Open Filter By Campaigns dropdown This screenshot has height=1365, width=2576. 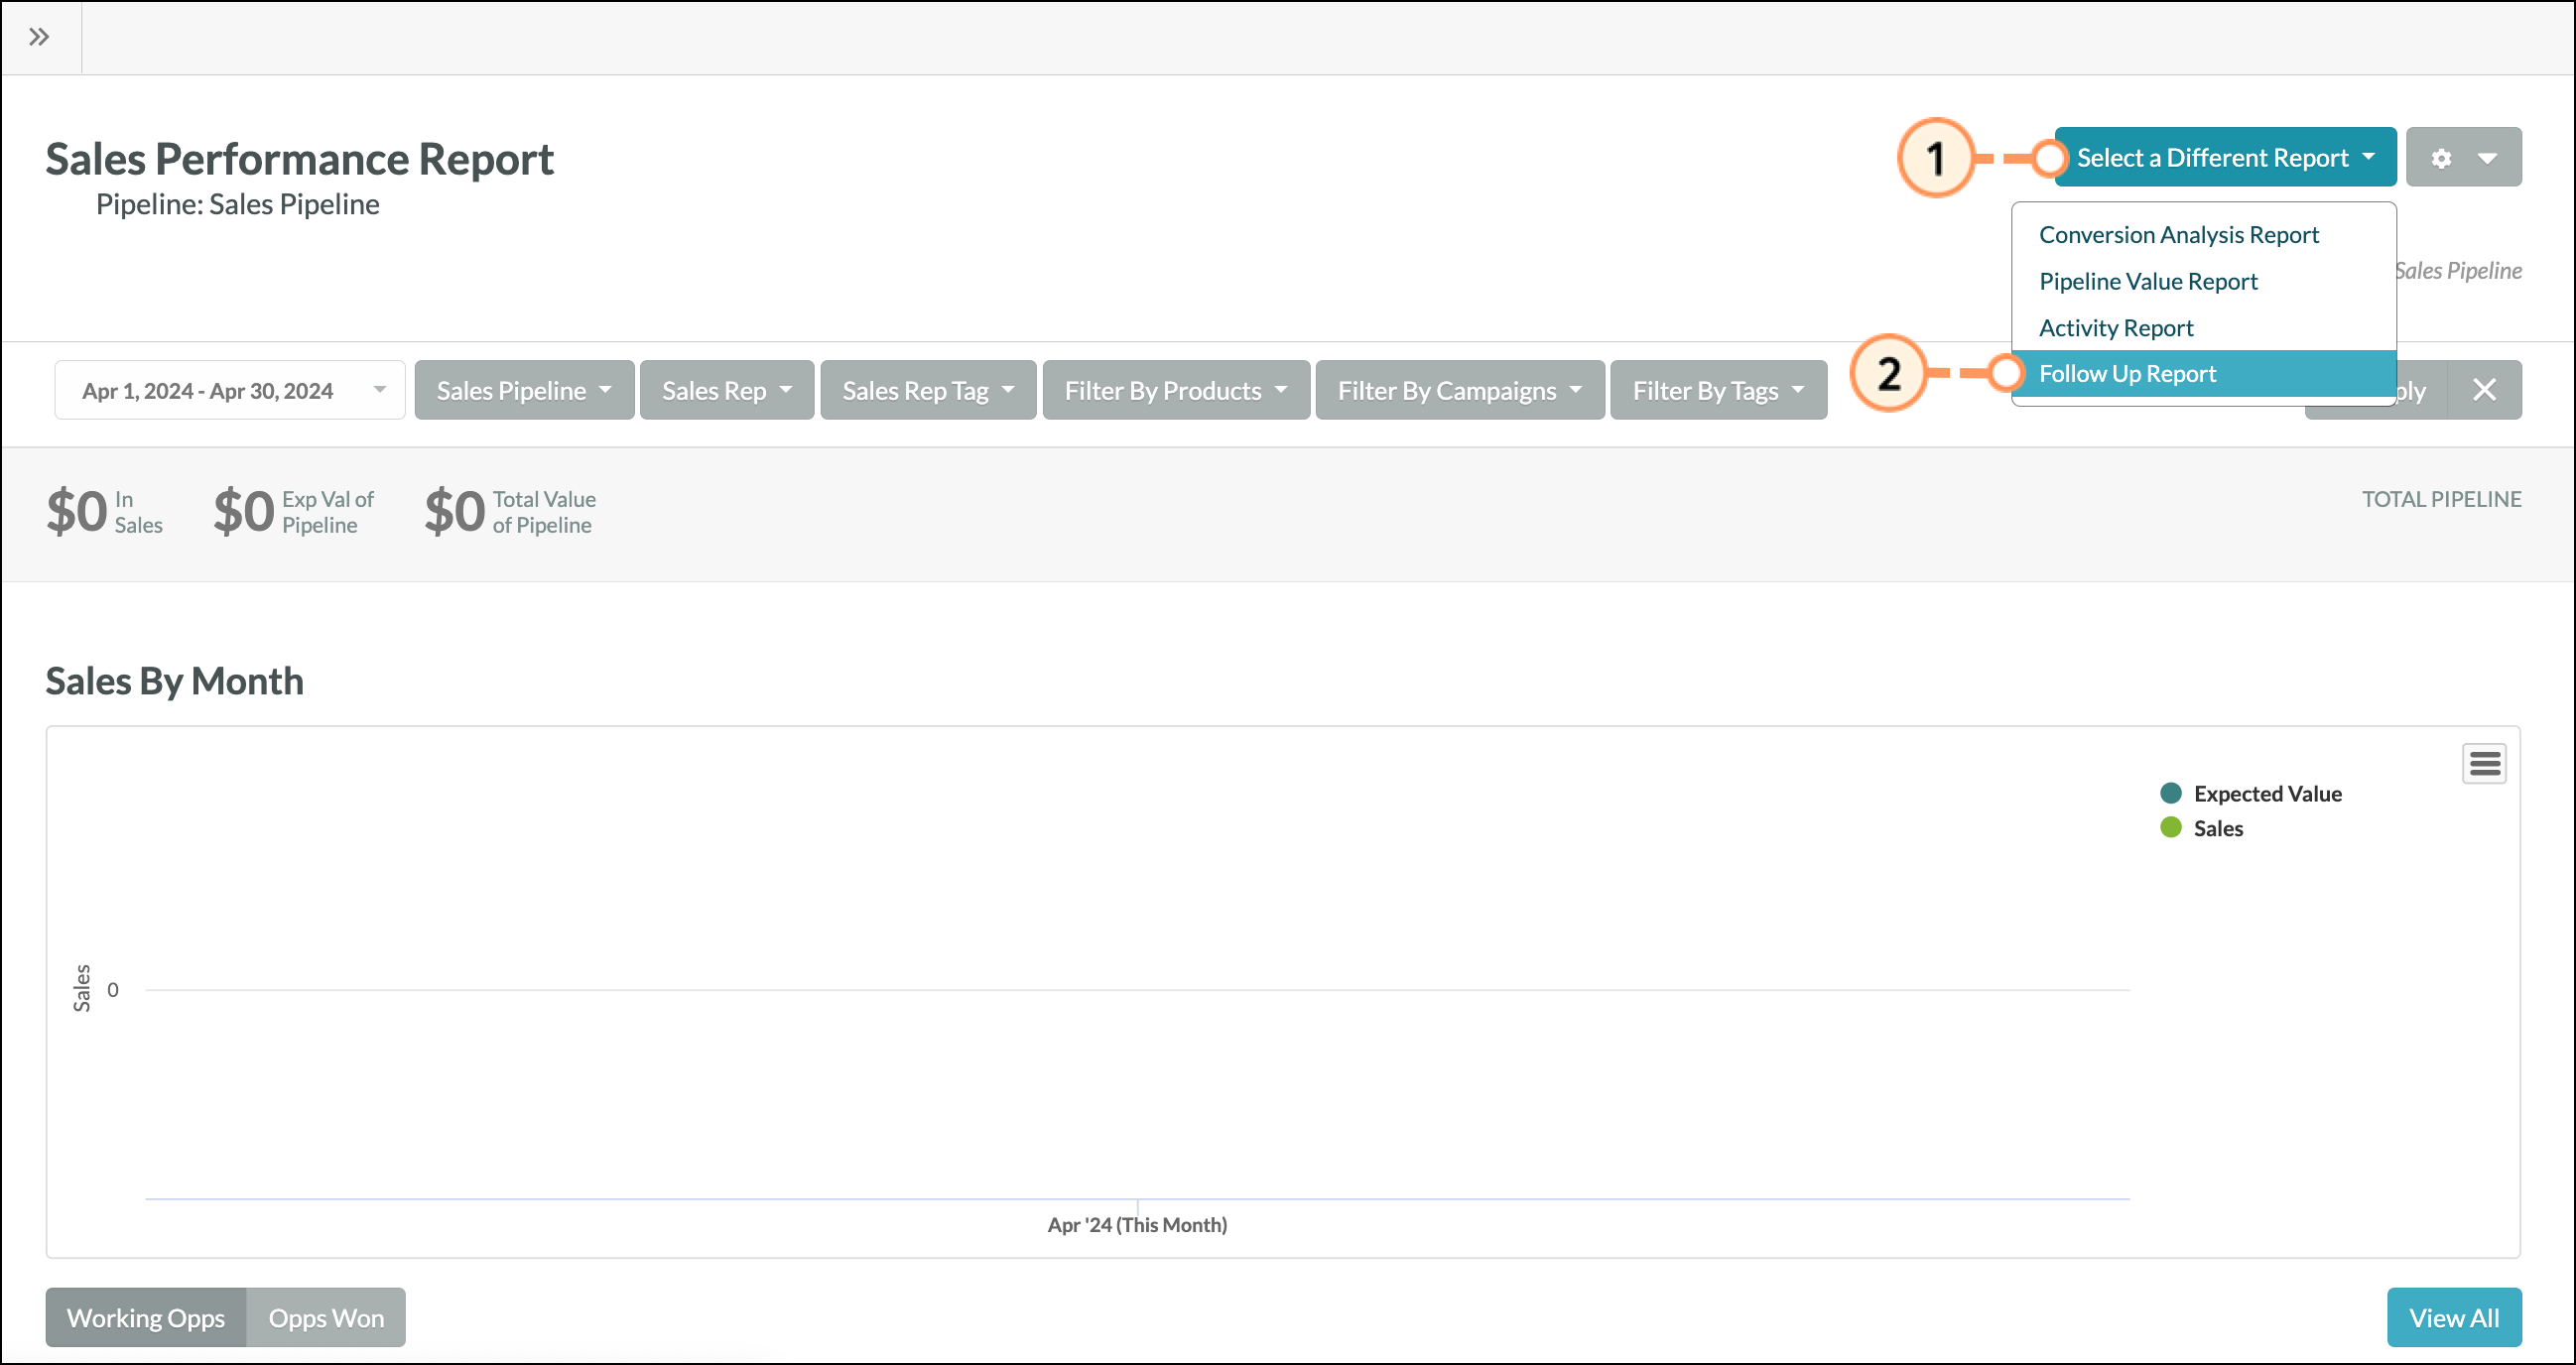pos(1460,390)
